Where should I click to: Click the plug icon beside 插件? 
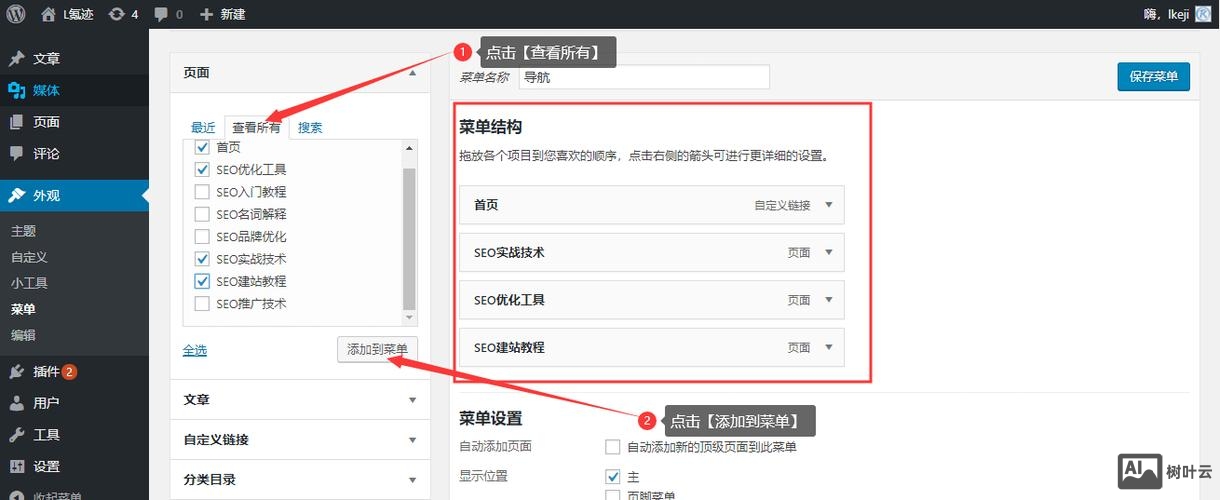click(x=16, y=372)
